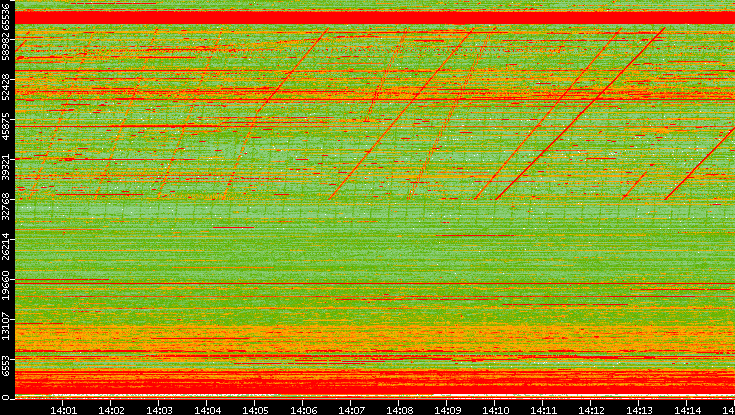Image resolution: width=735 pixels, height=415 pixels.
Task: Click the 14:01 time axis label
Action: (x=63, y=410)
